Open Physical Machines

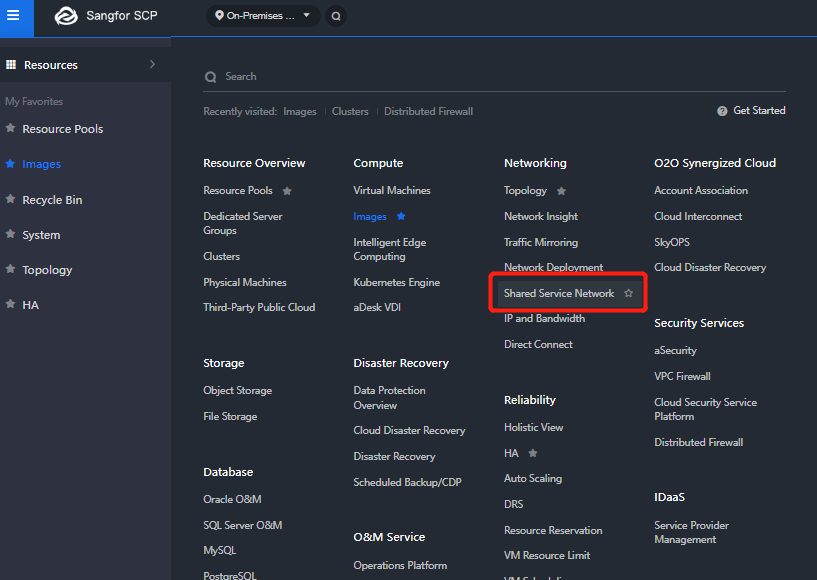(x=245, y=282)
